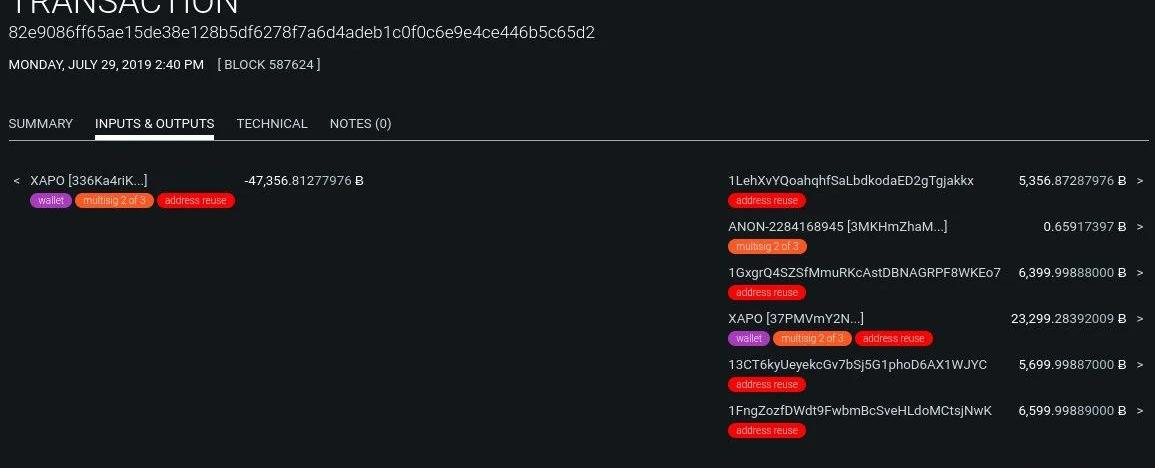Open the ANON-2284168945 output address
This screenshot has width=1155, height=468.
coord(837,227)
